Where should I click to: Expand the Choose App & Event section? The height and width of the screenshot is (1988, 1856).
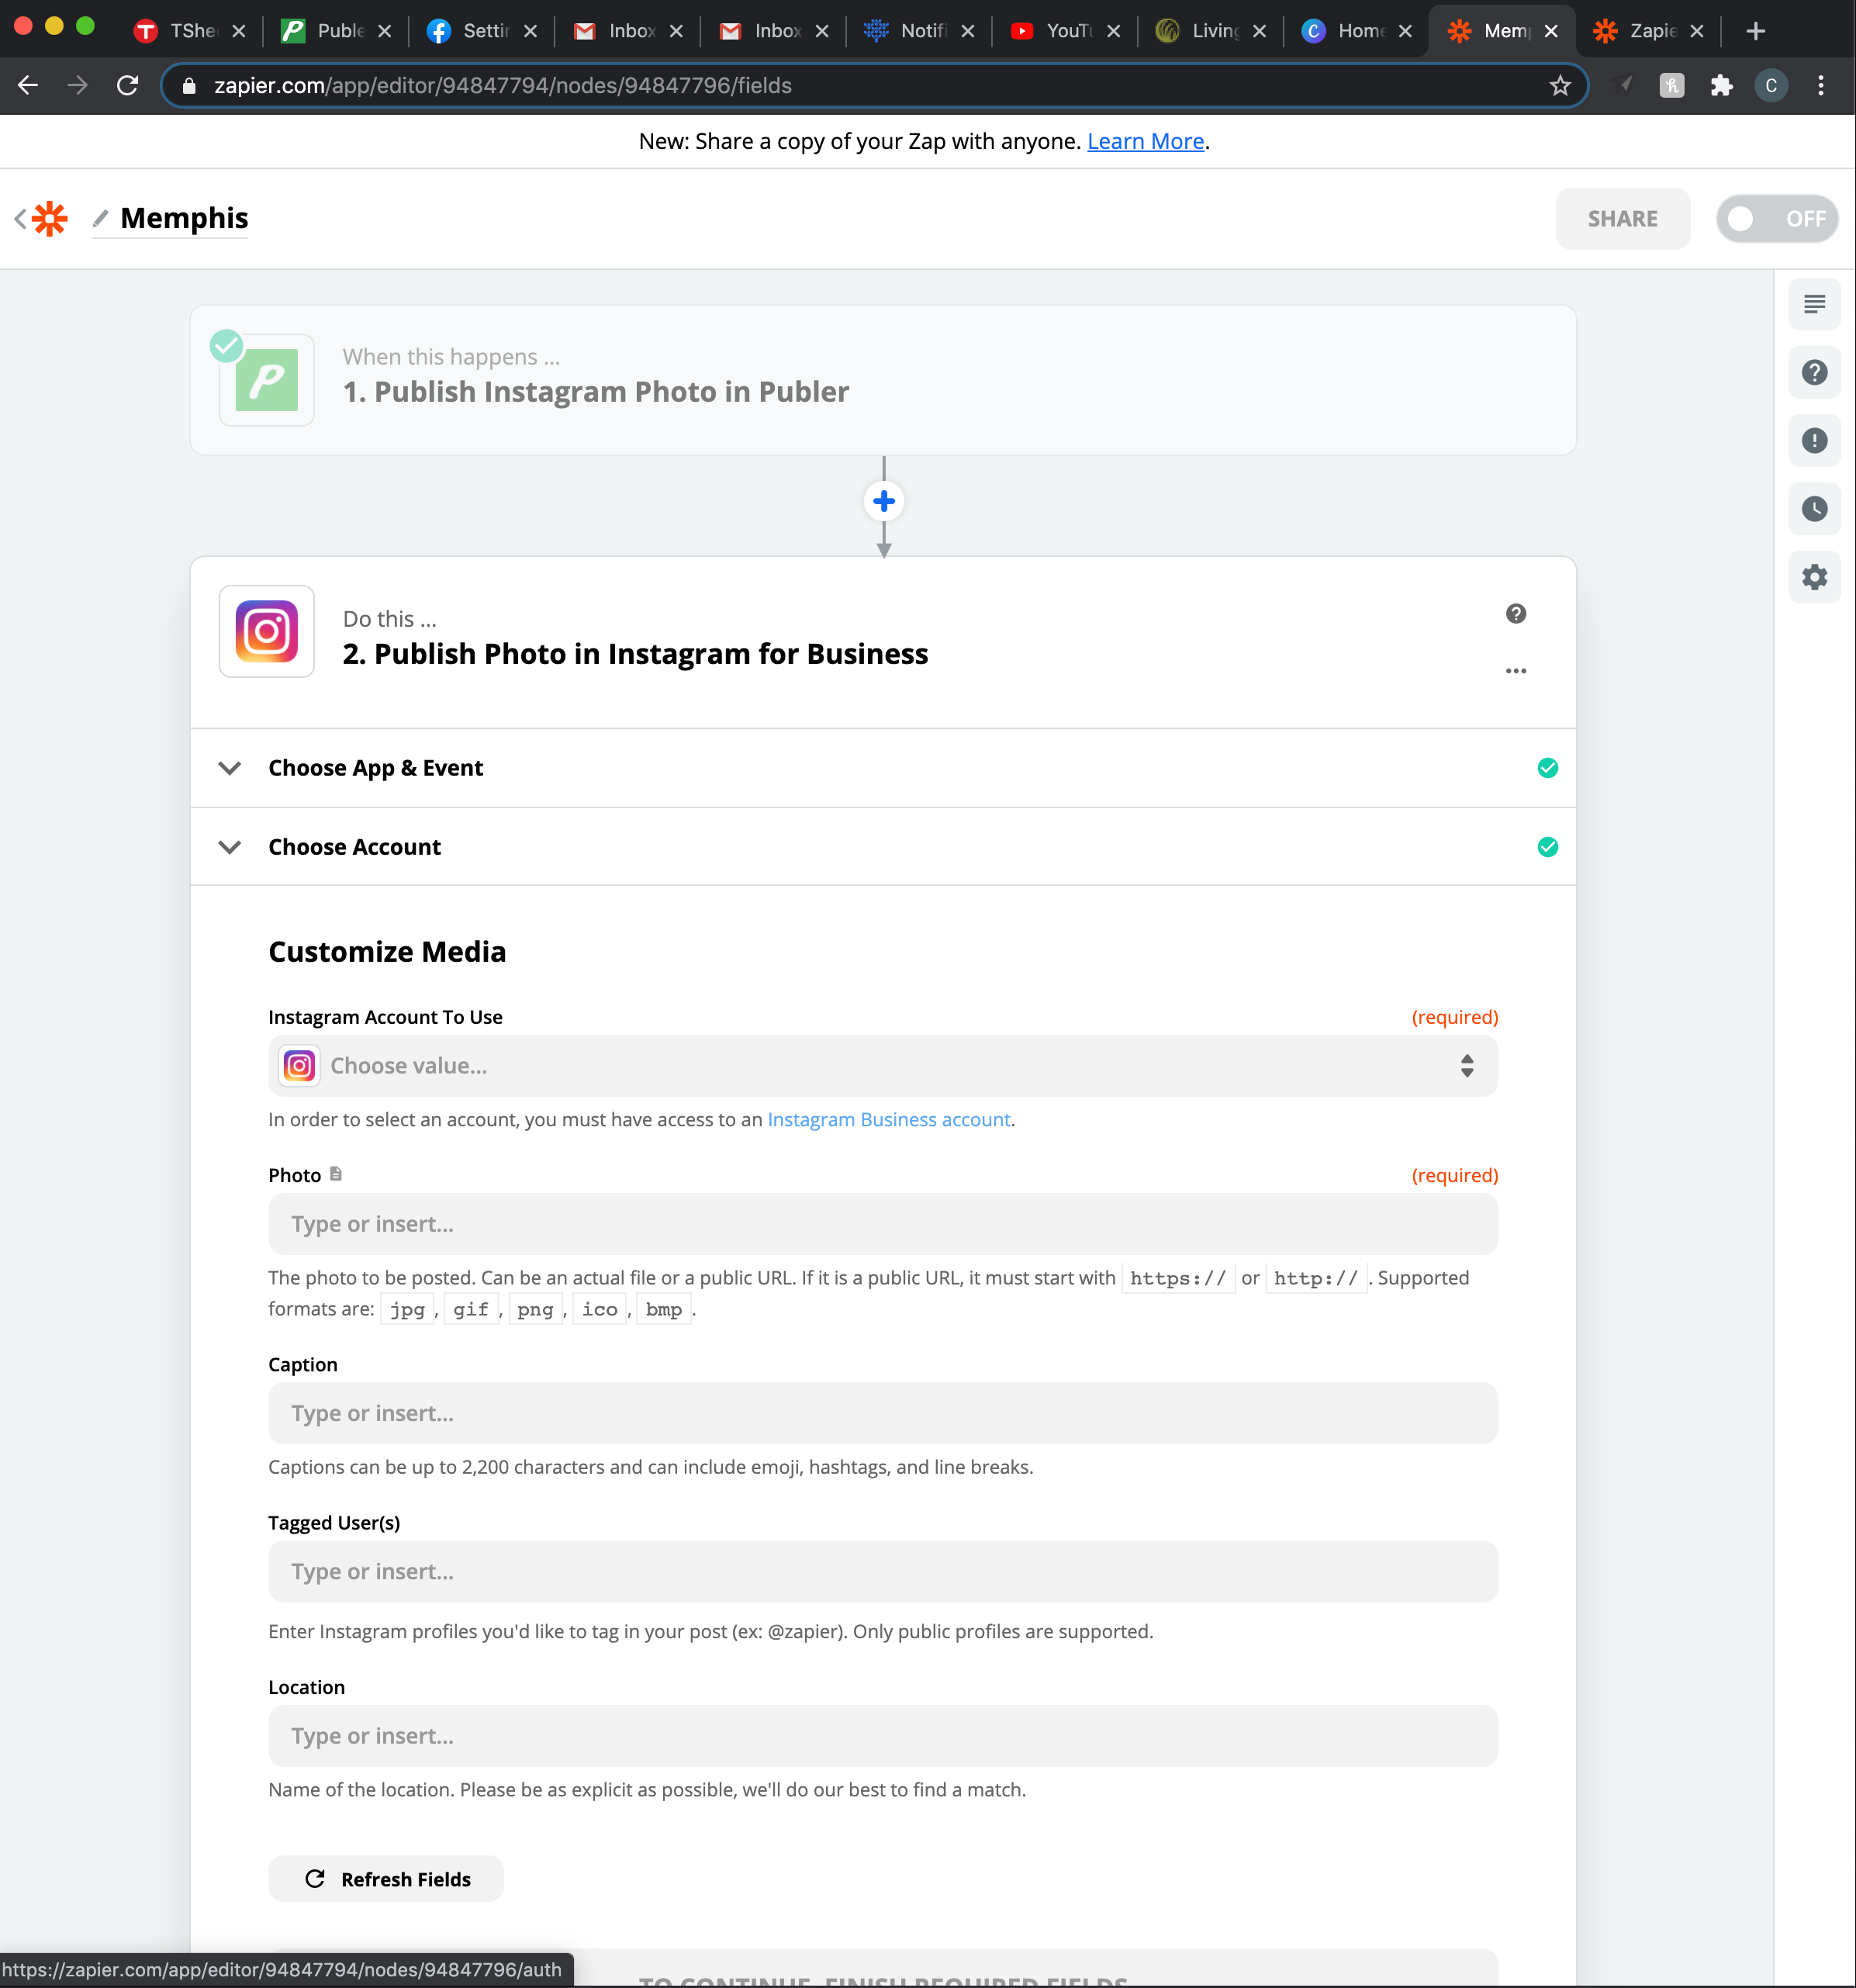click(x=883, y=768)
